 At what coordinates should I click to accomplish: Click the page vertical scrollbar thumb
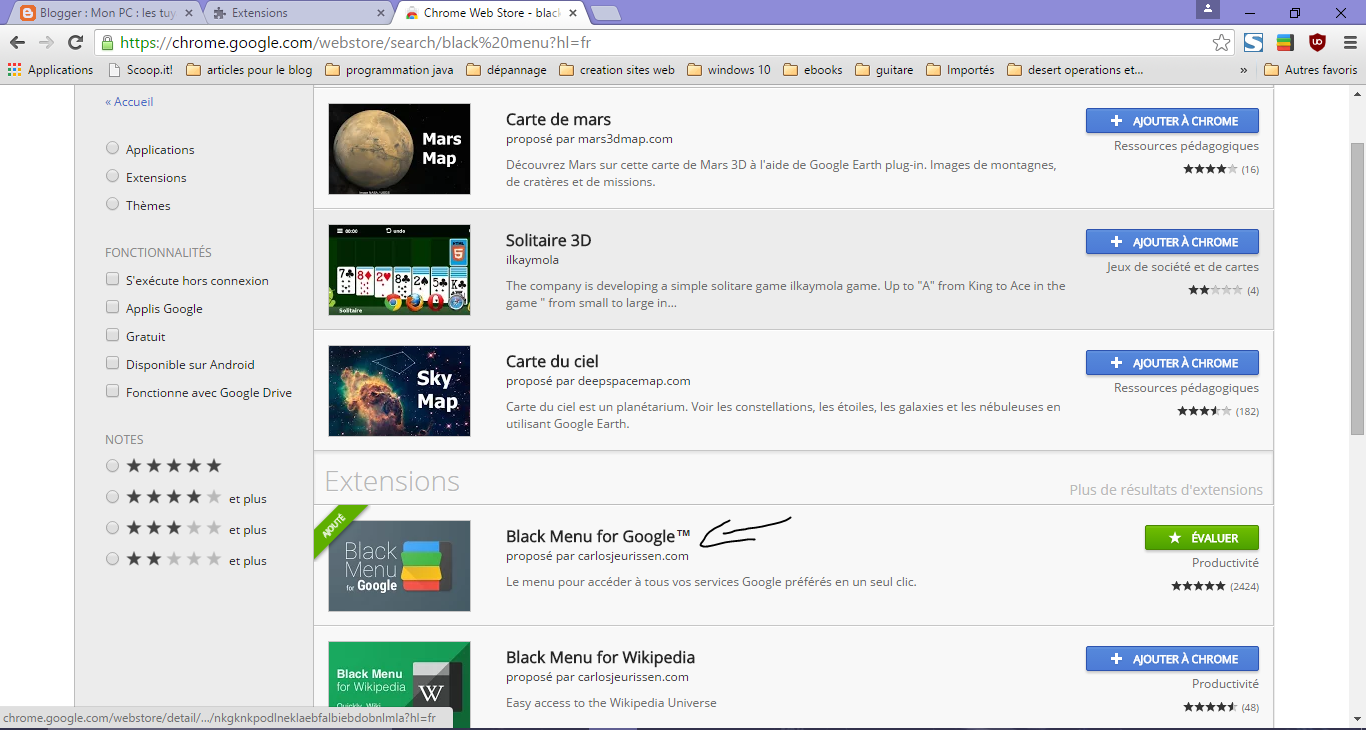coord(1357,288)
